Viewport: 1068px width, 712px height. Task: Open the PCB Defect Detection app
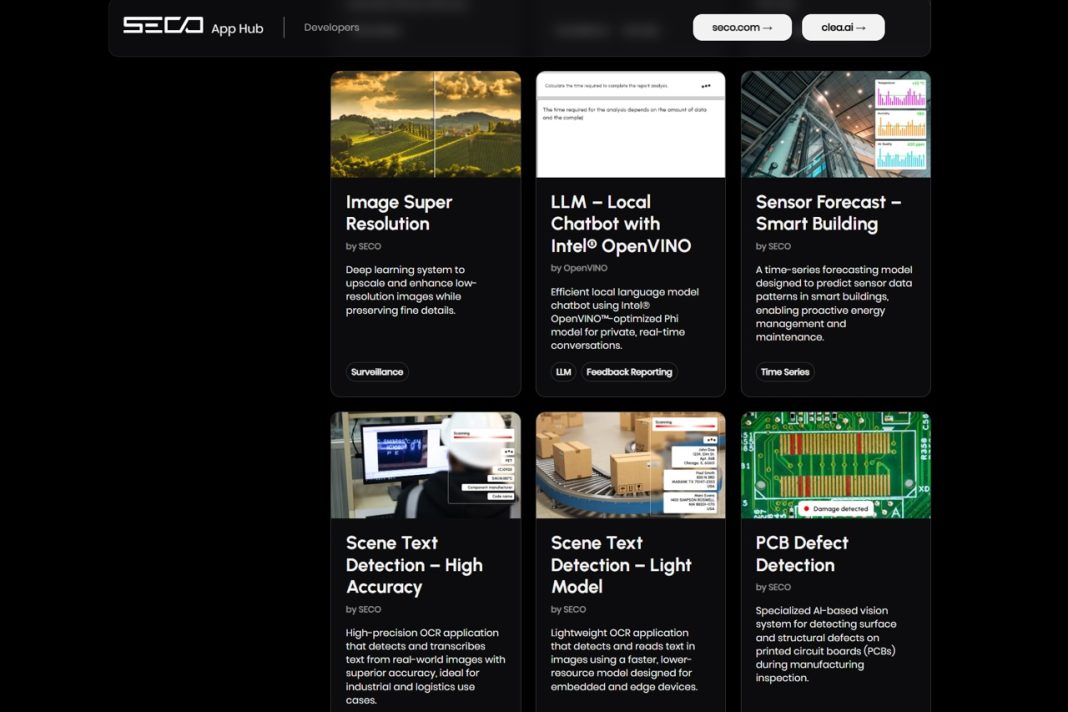tap(801, 554)
